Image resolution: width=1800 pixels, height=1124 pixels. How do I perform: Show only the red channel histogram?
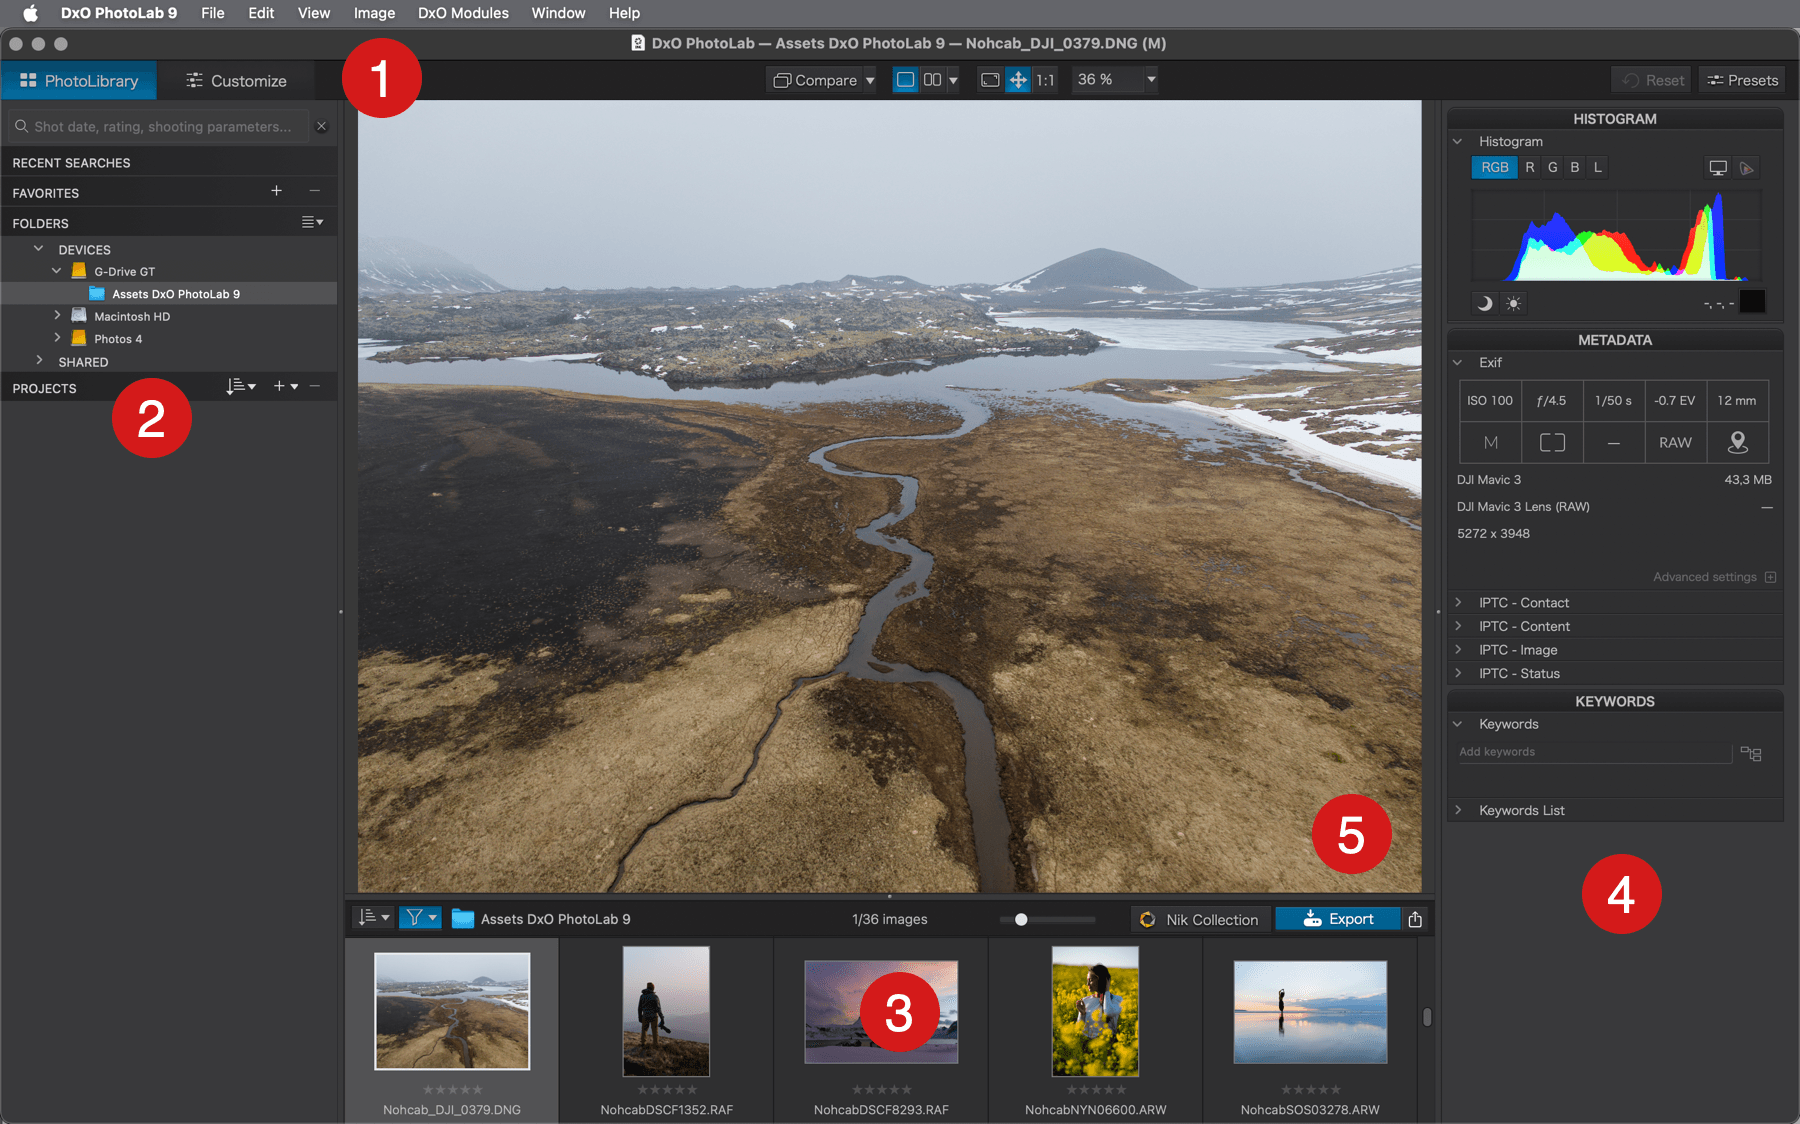point(1529,167)
